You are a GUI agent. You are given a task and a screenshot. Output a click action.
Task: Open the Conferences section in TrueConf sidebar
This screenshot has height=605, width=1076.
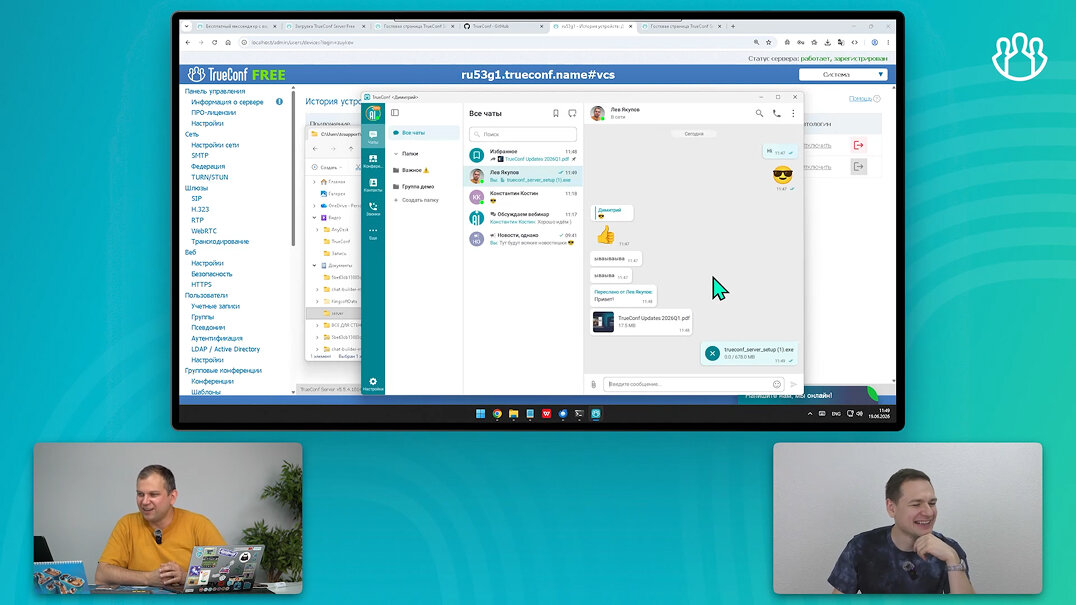[373, 161]
